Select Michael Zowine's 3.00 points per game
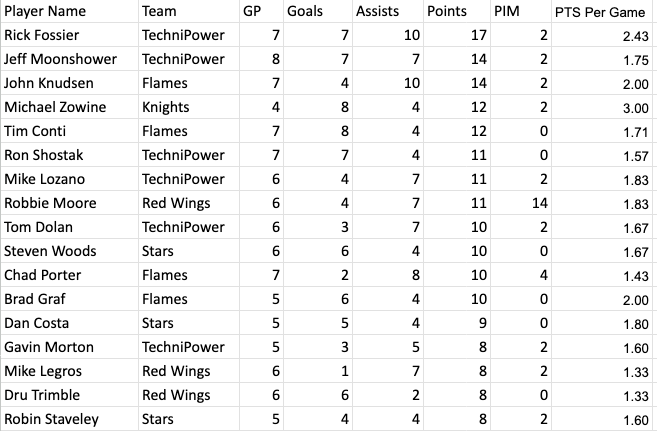 (x=603, y=107)
